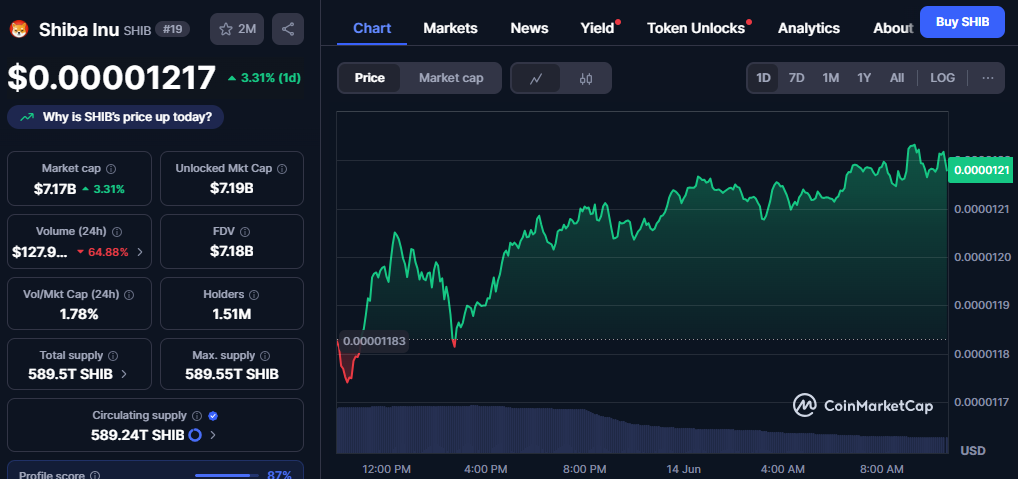
Task: Open the Markets tab
Action: click(x=450, y=29)
